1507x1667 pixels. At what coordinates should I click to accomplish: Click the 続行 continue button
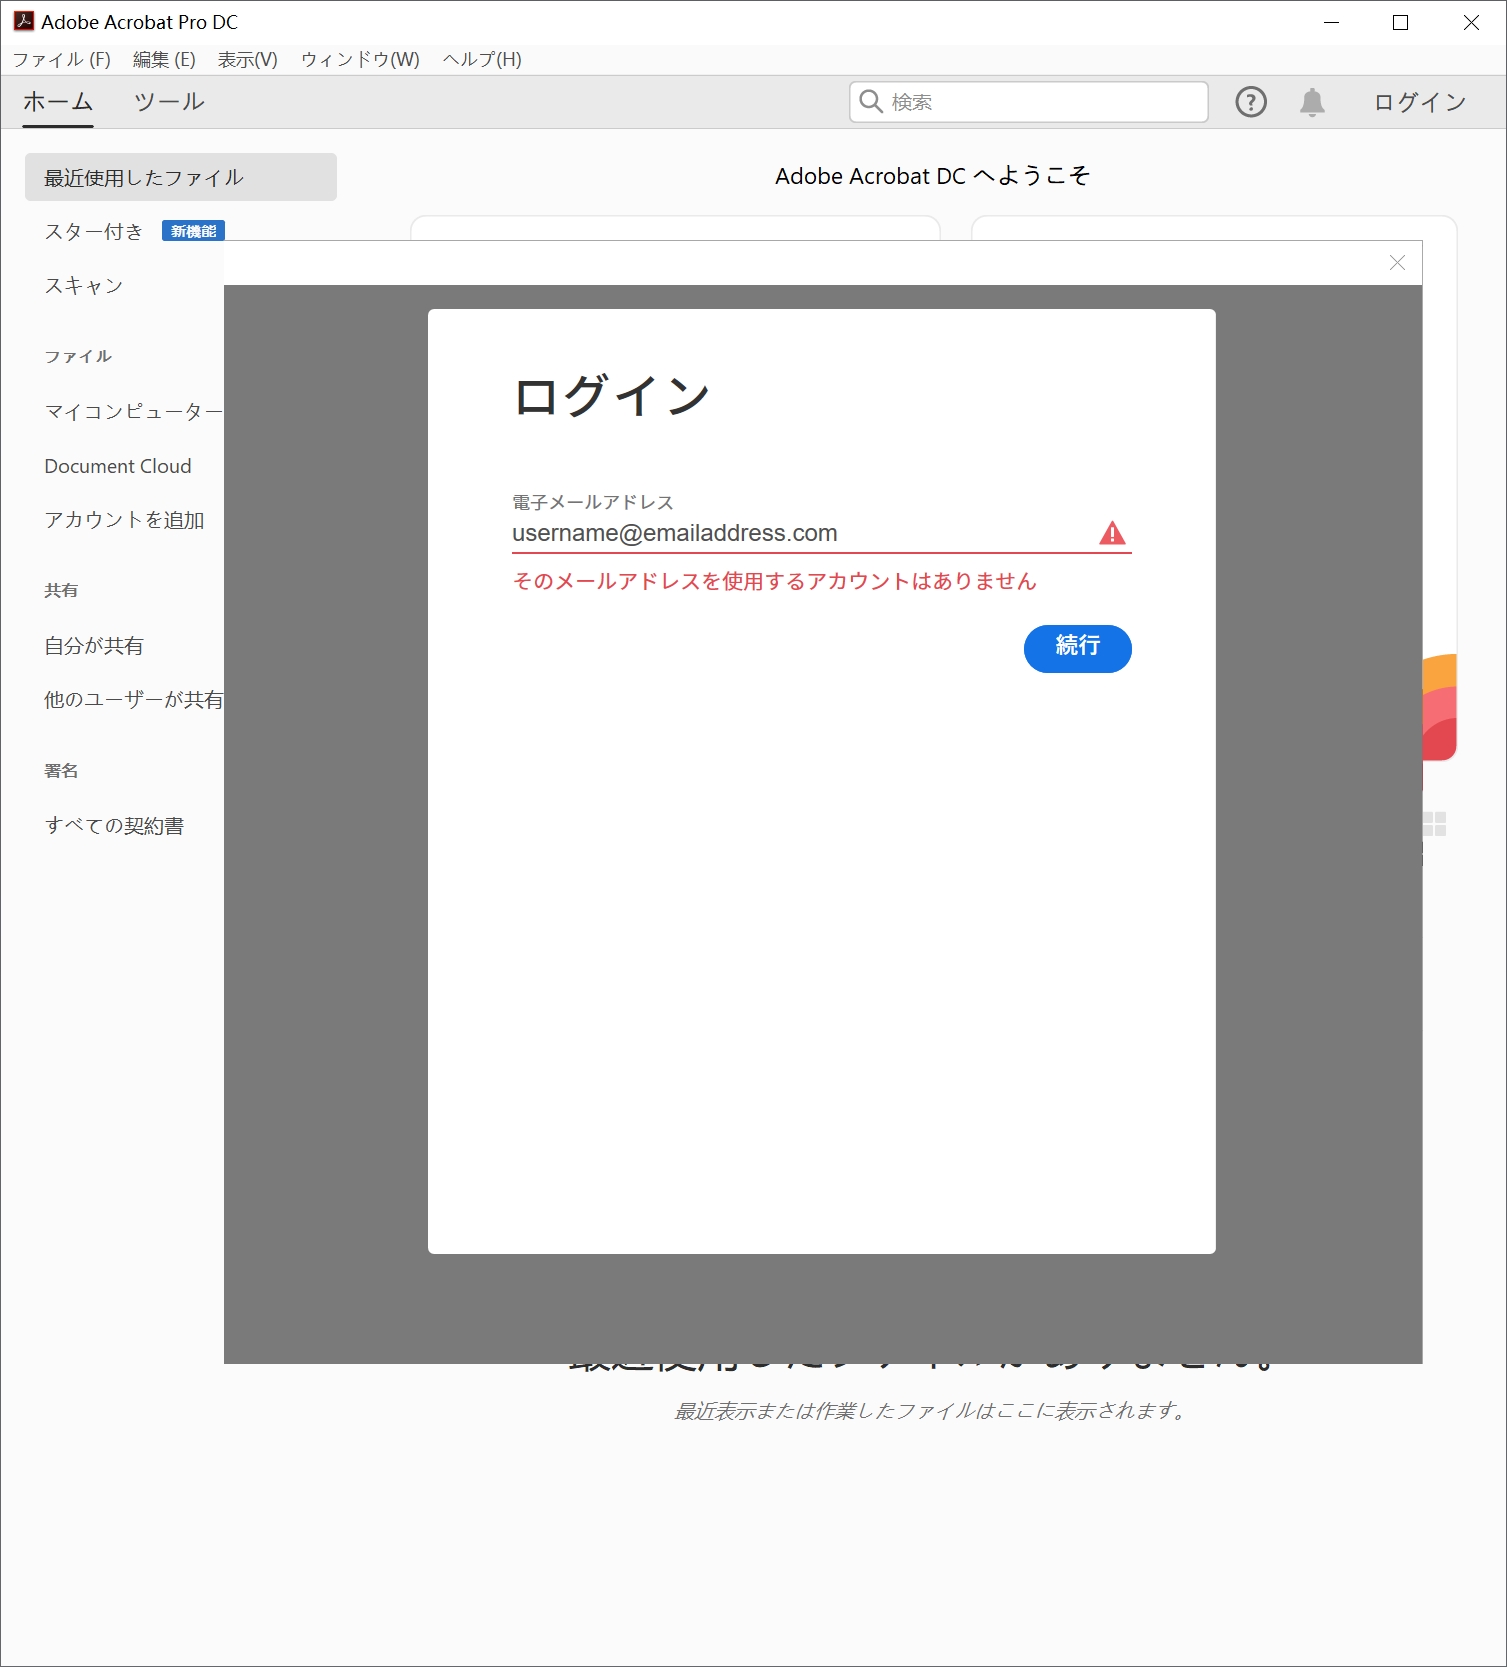pyautogui.click(x=1078, y=649)
